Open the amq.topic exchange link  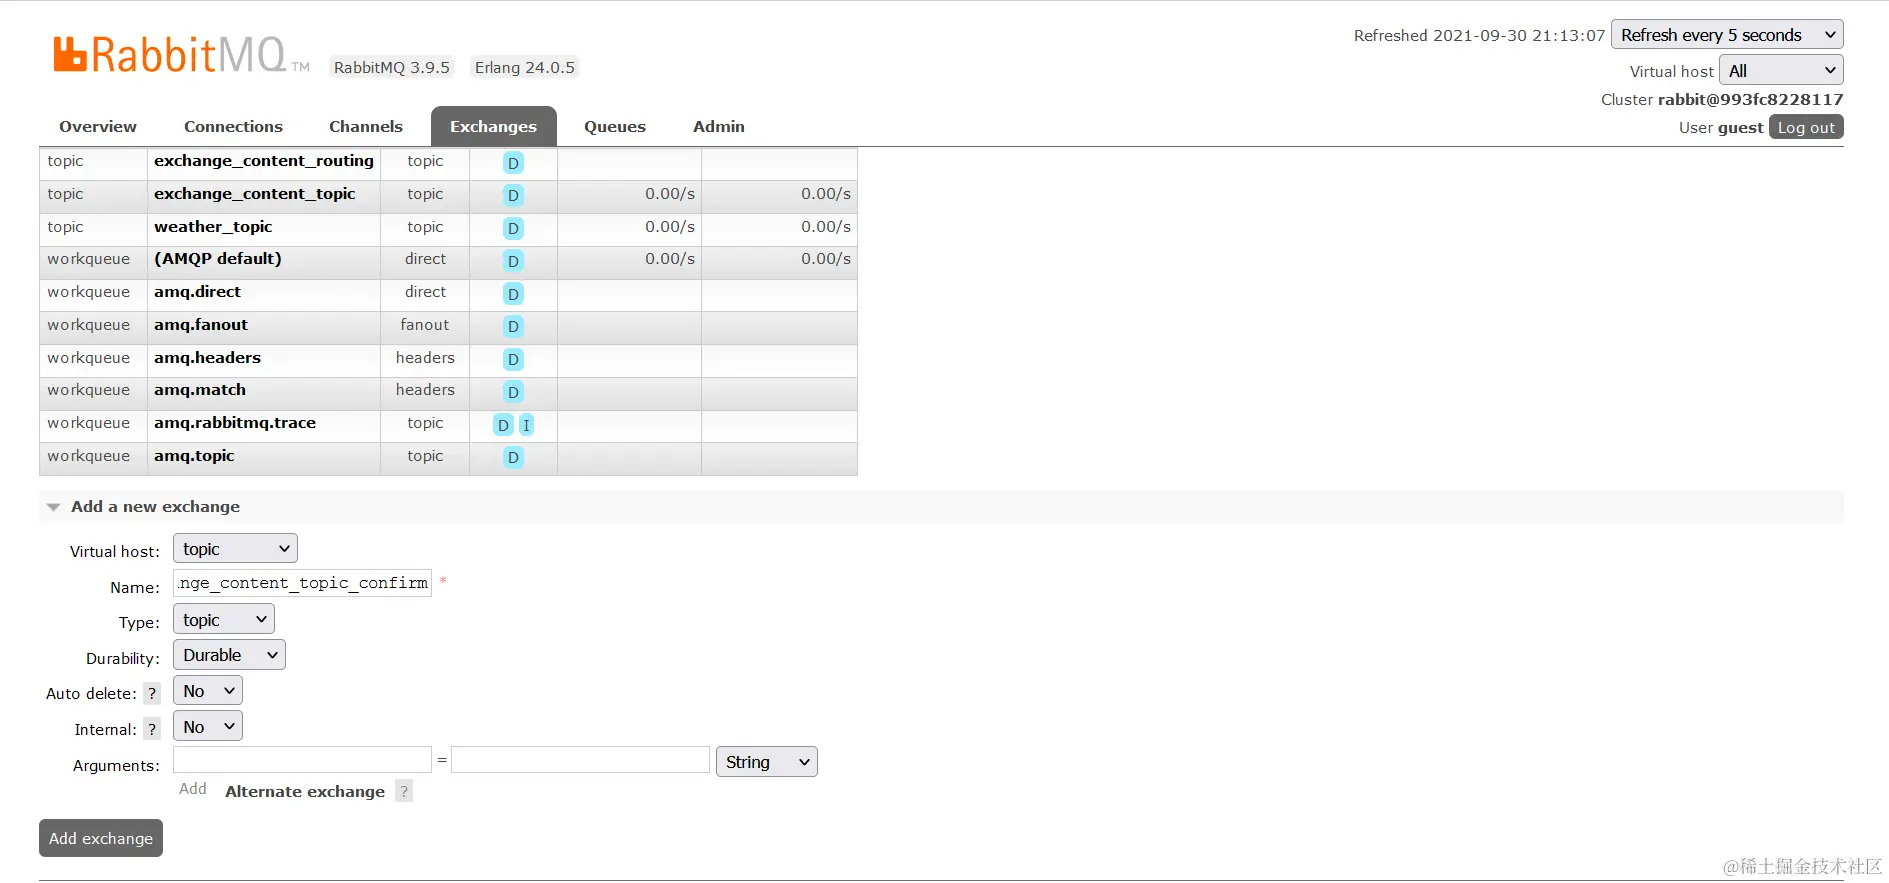(194, 456)
